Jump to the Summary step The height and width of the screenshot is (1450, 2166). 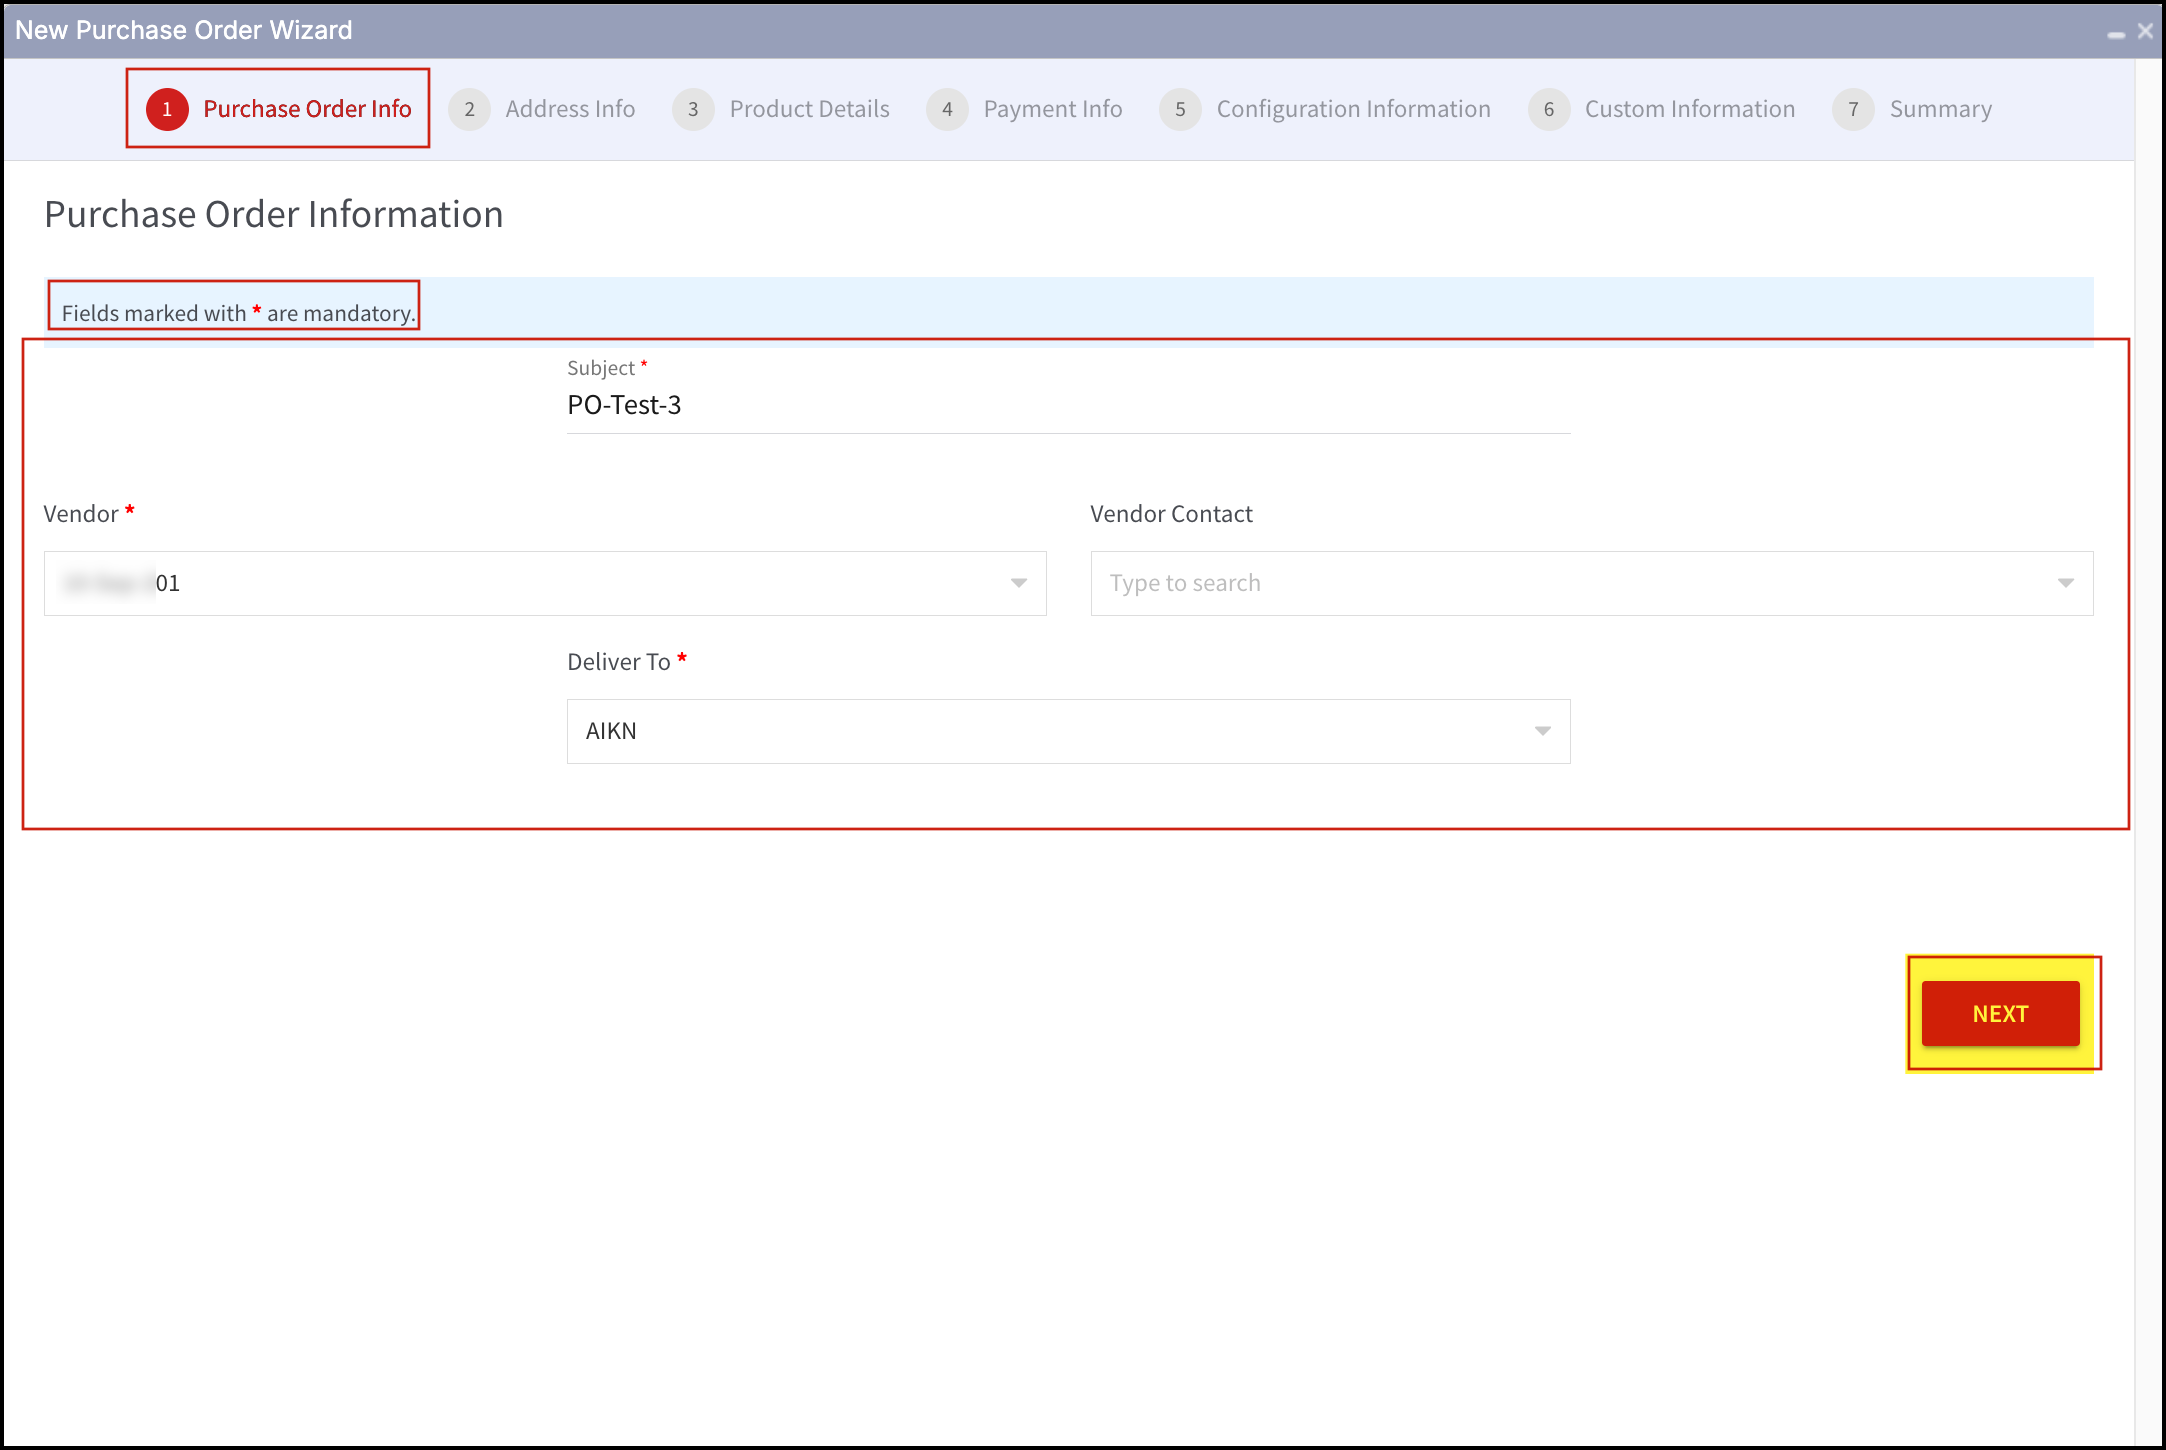click(x=1912, y=109)
